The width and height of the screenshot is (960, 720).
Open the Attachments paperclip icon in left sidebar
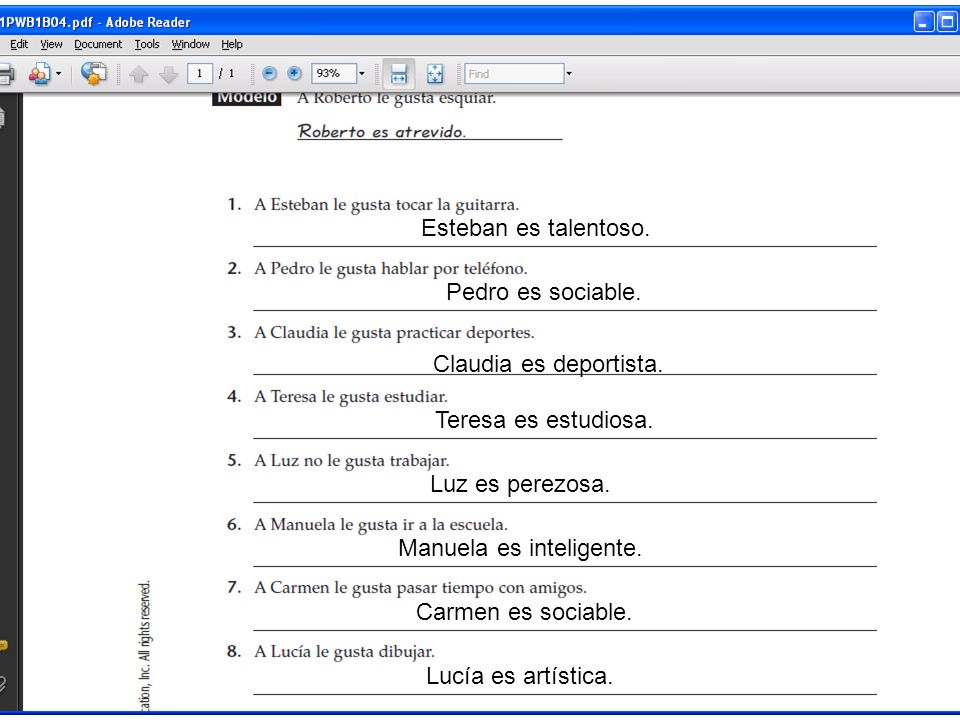pos(3,683)
